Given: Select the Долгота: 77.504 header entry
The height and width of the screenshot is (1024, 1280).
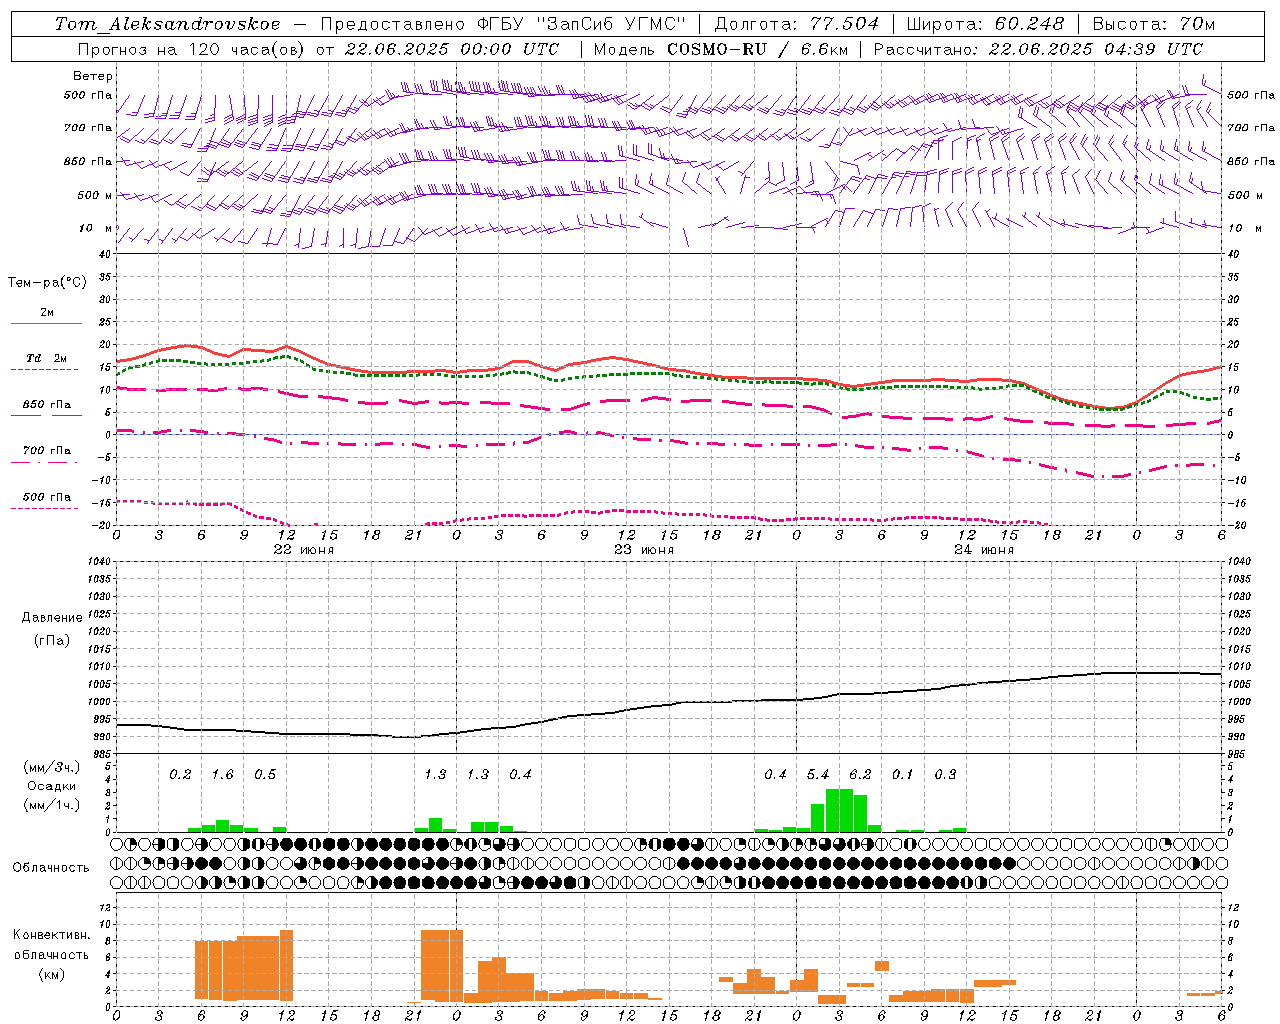Looking at the screenshot, I should pyautogui.click(x=796, y=24).
